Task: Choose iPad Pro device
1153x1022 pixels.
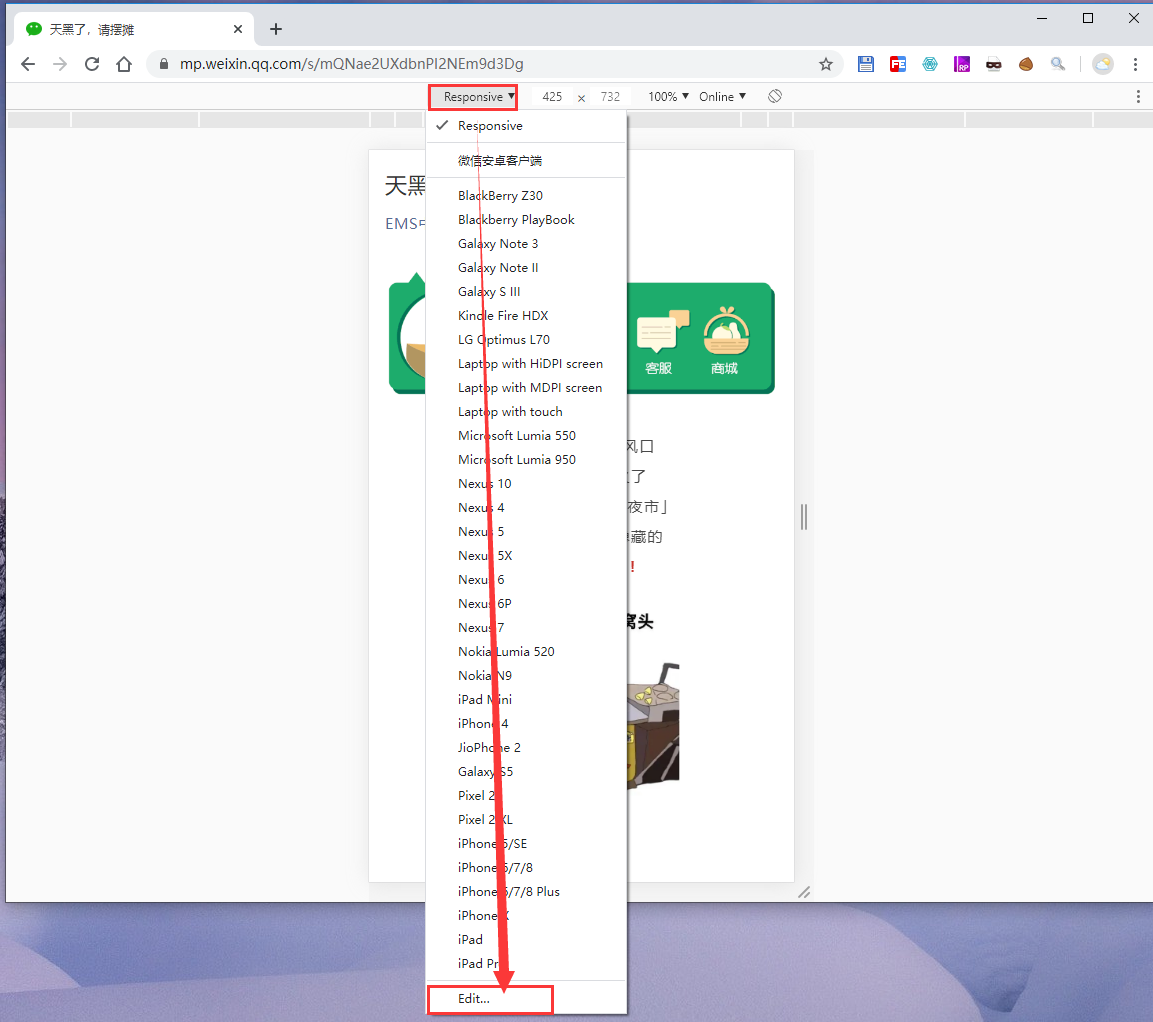Action: (x=526, y=964)
